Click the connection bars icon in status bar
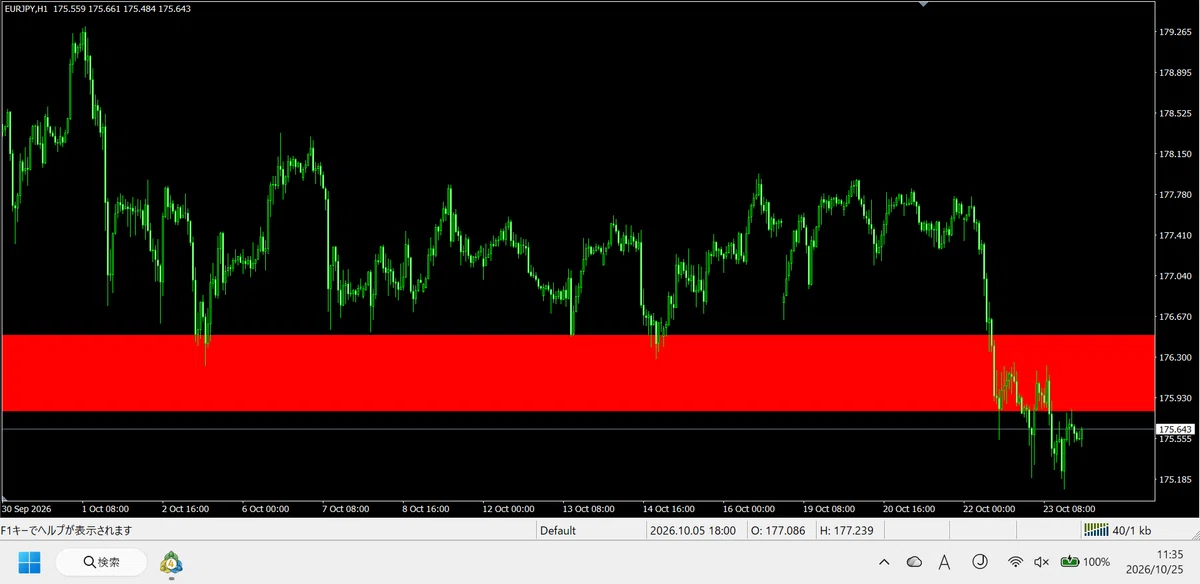 point(1096,530)
